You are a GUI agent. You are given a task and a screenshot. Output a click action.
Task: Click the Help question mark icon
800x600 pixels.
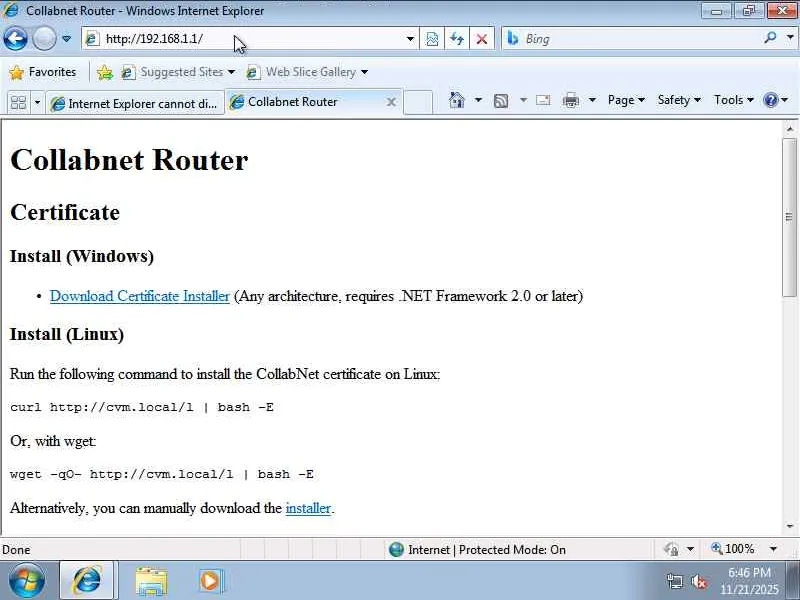click(770, 100)
